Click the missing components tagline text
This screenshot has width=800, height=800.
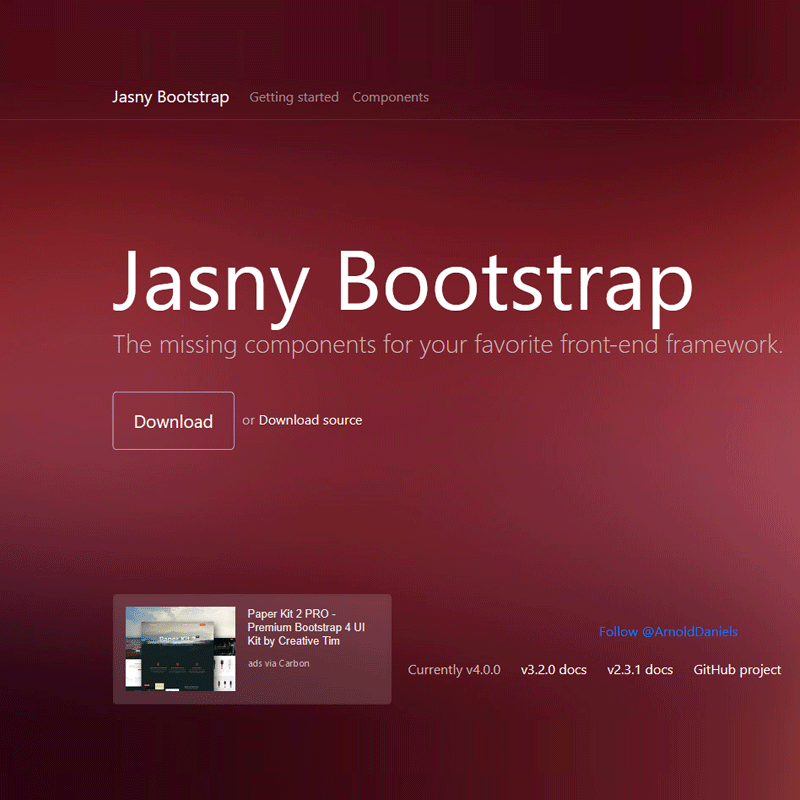[448, 344]
